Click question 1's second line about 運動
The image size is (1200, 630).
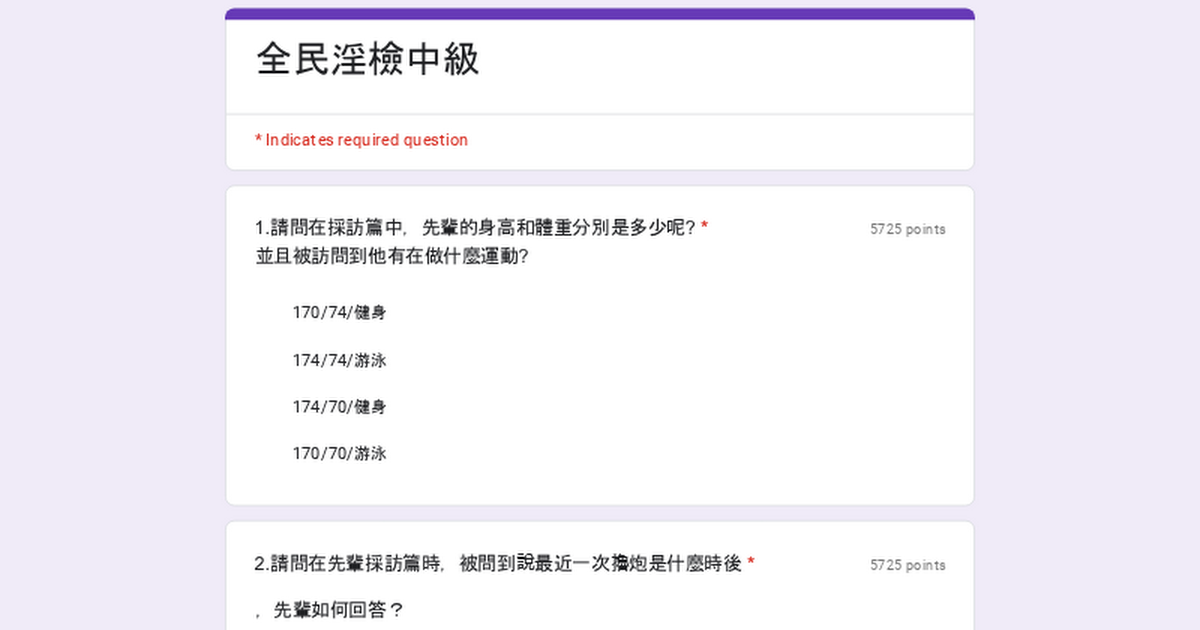(x=392, y=256)
